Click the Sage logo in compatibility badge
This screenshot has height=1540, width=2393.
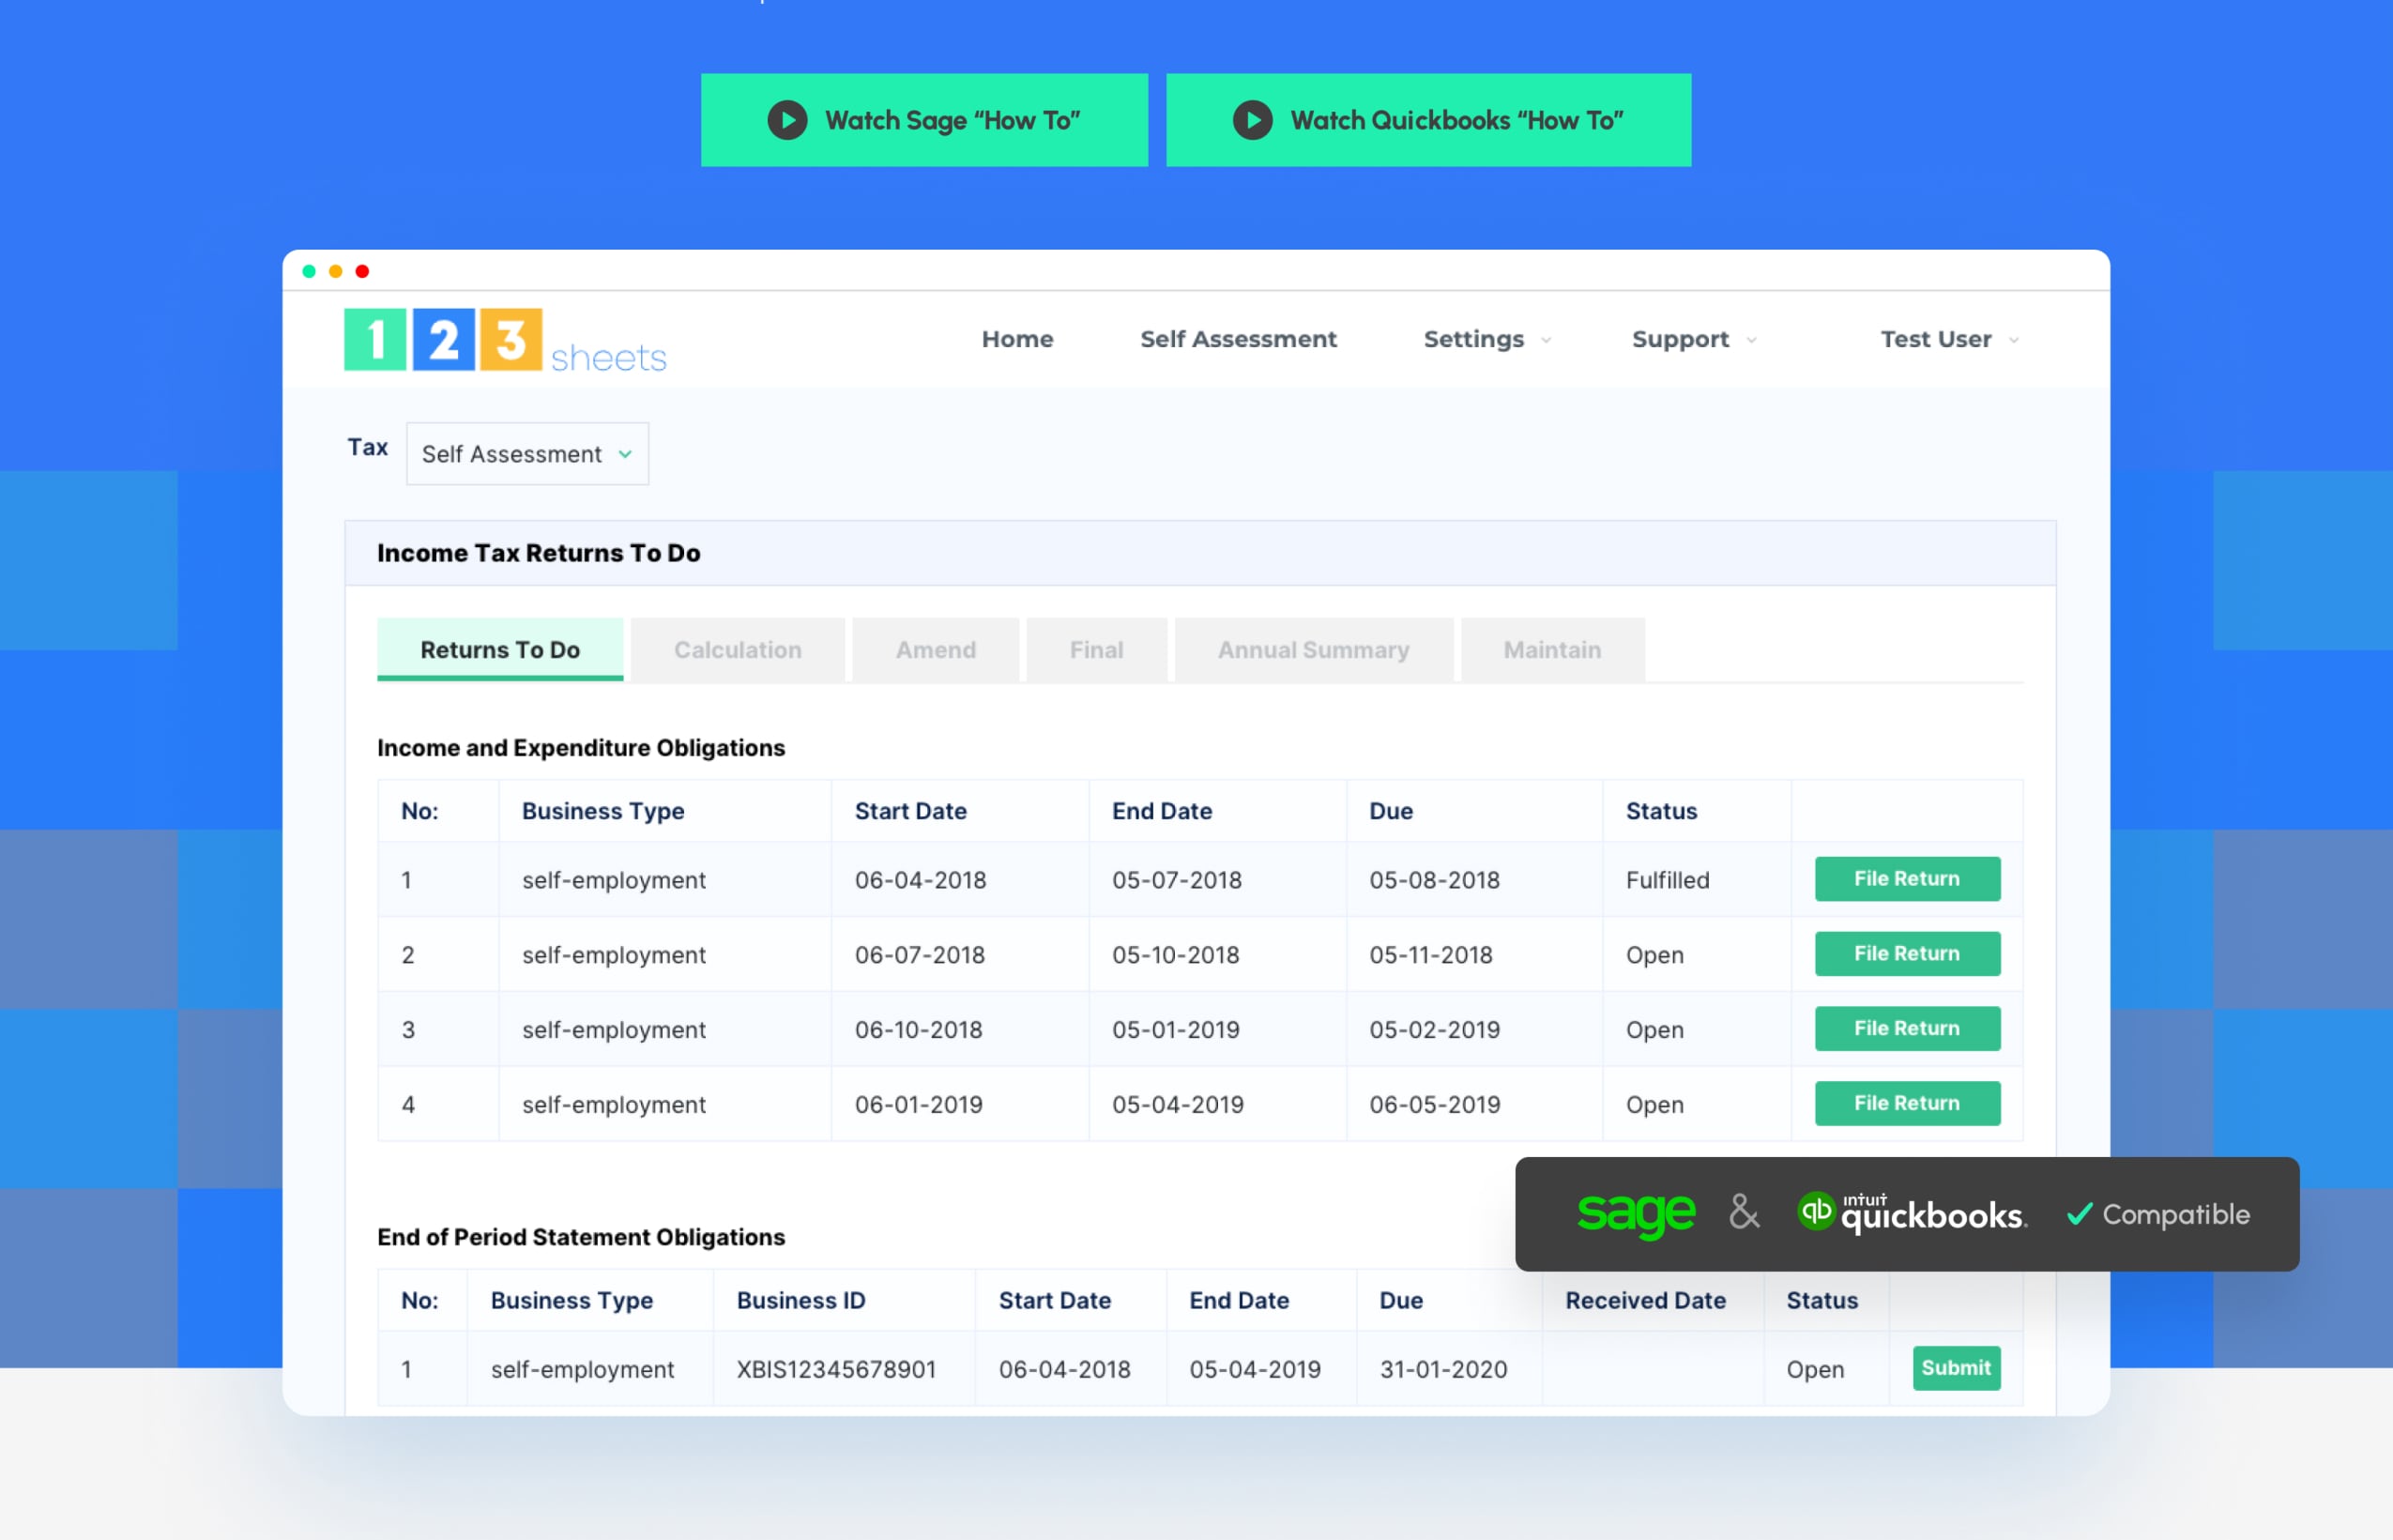(1636, 1213)
